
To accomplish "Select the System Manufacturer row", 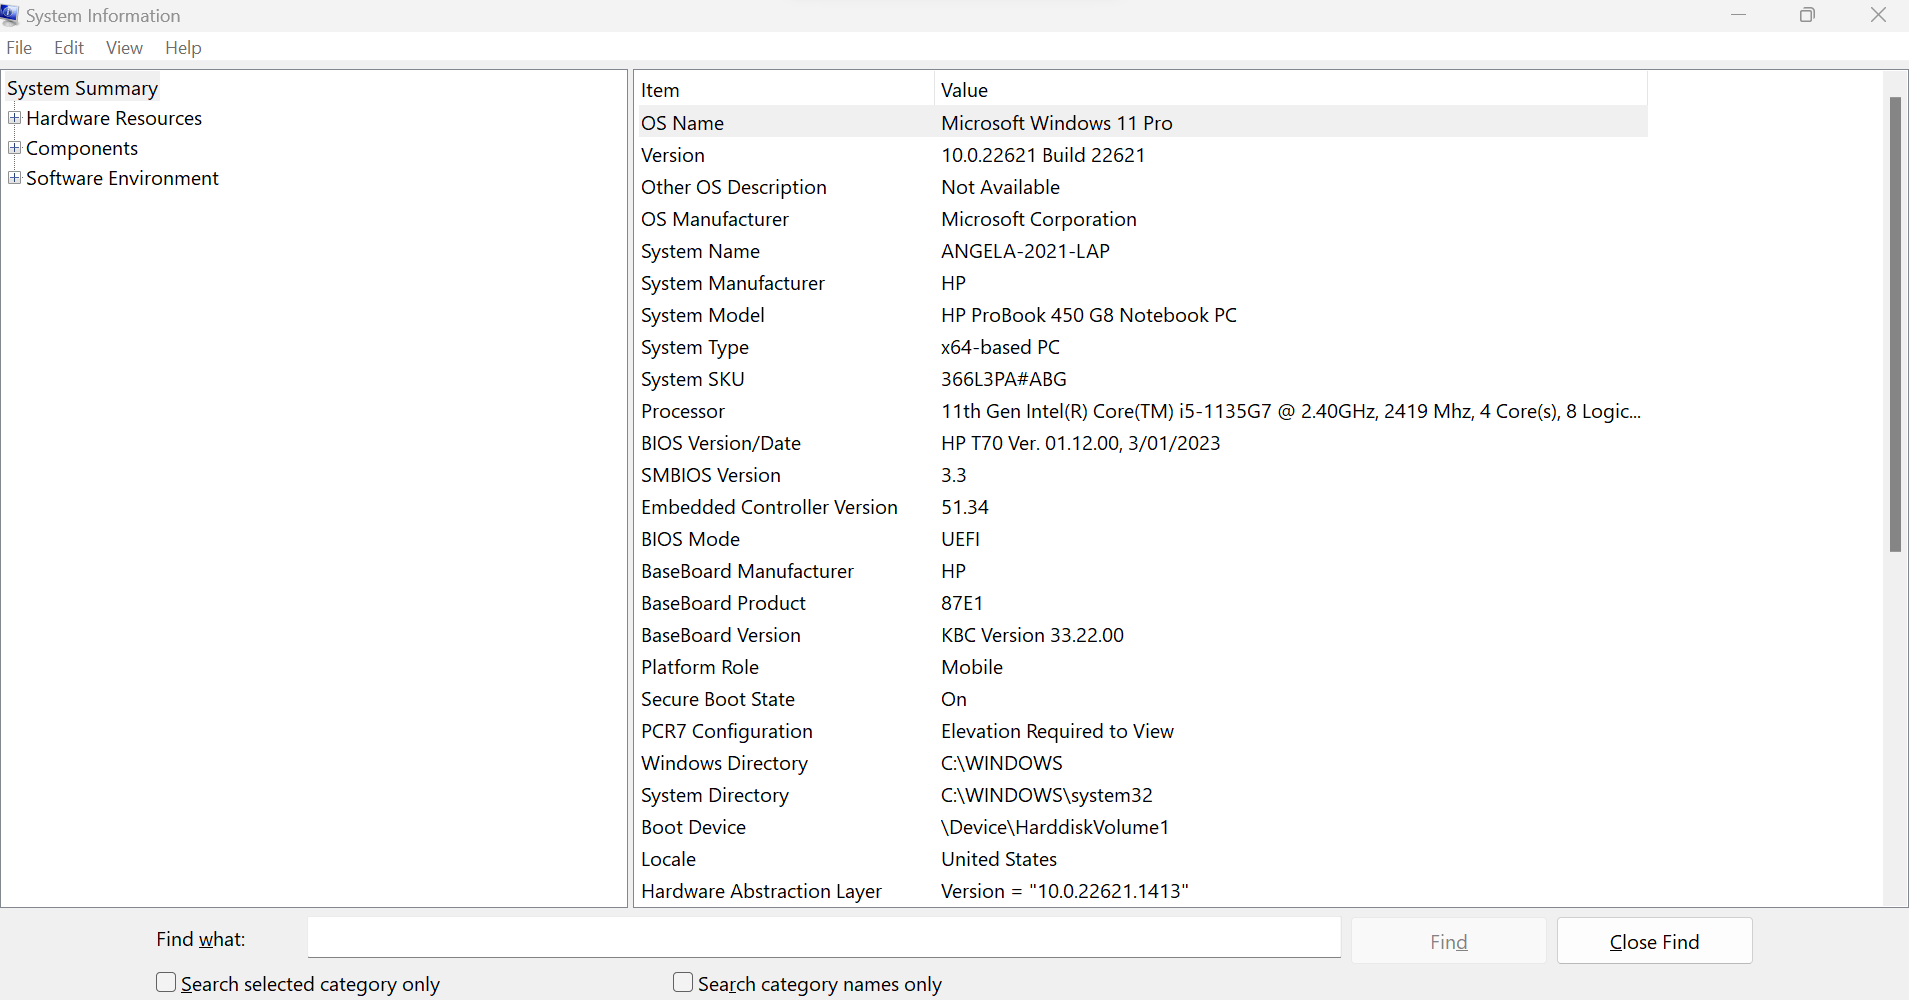I will pos(1143,283).
